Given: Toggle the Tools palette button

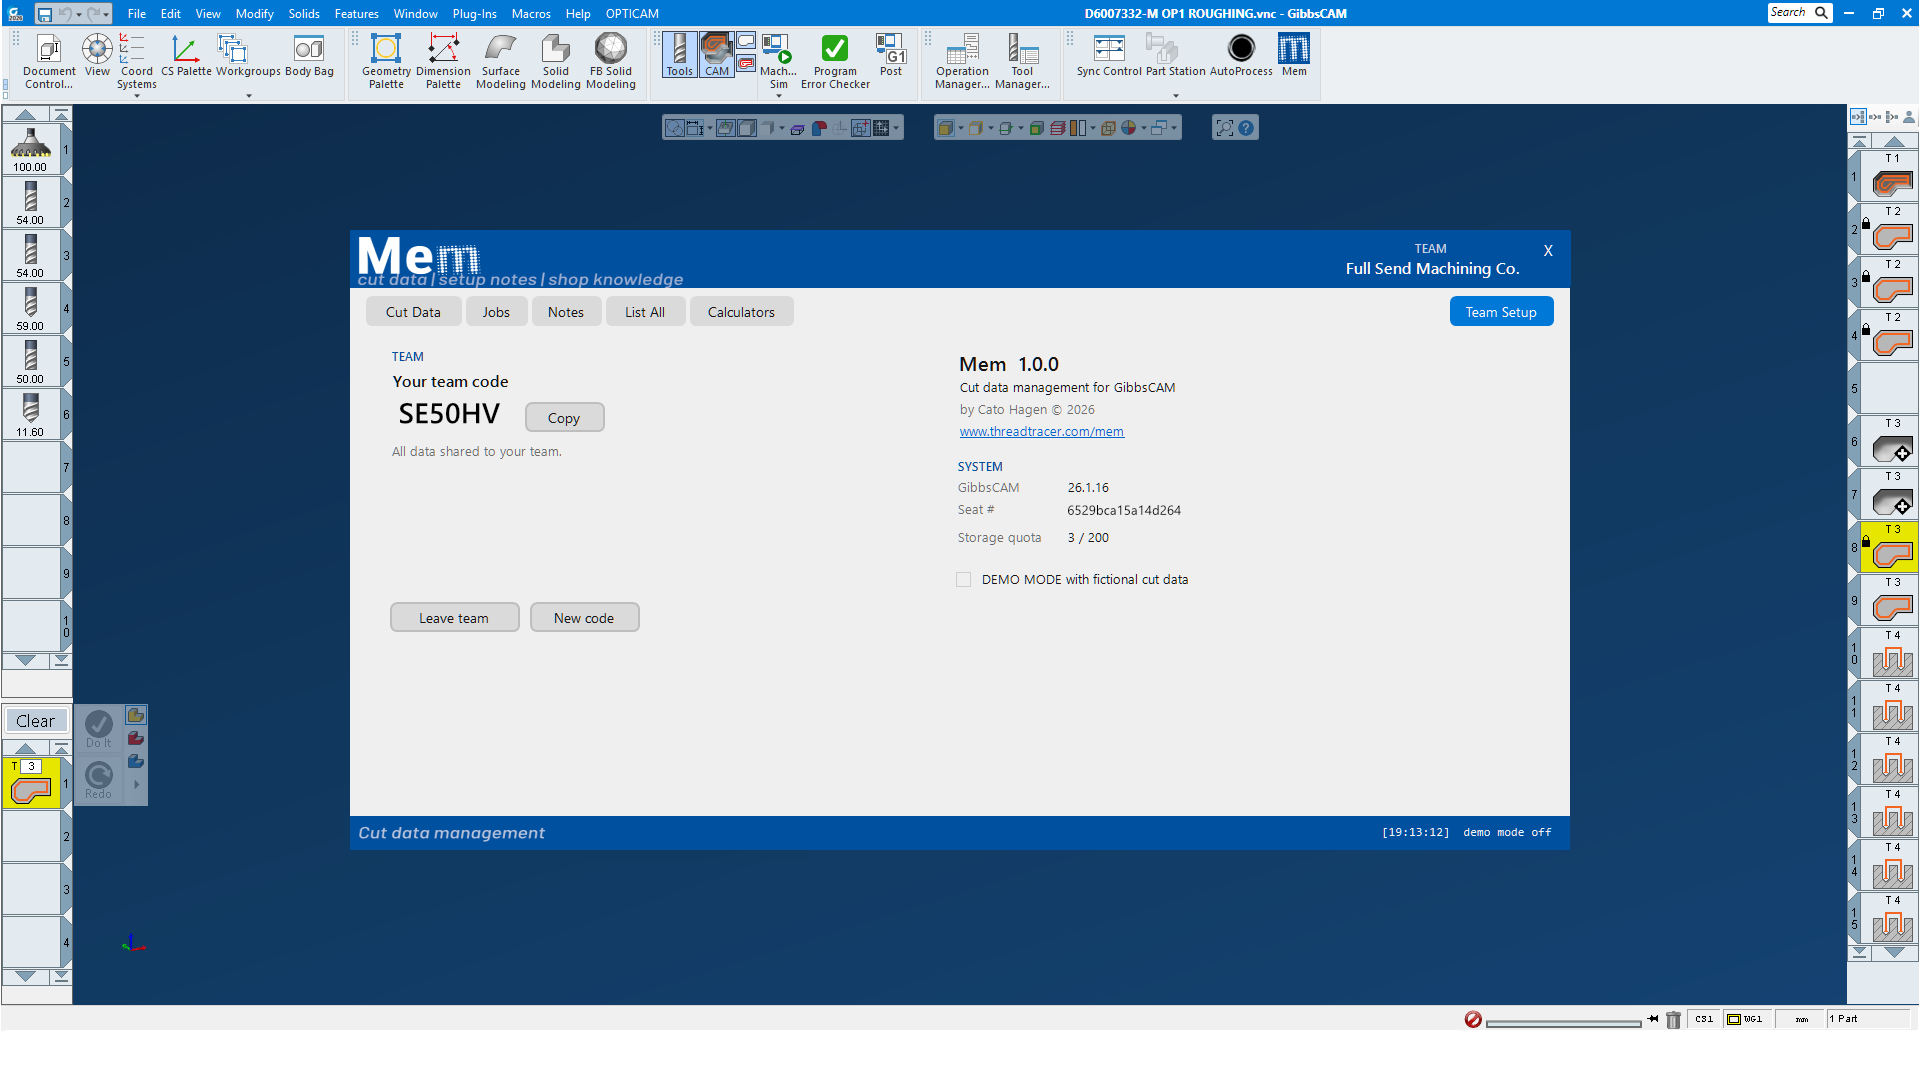Looking at the screenshot, I should coord(679,55).
